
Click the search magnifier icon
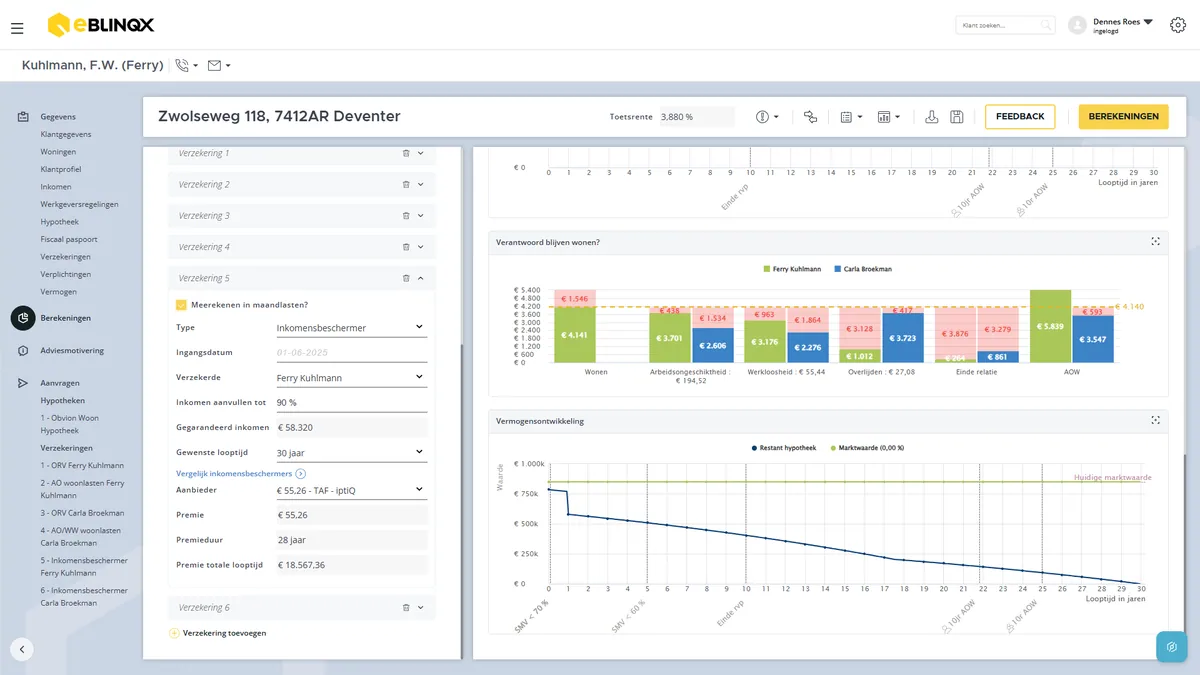[1046, 25]
